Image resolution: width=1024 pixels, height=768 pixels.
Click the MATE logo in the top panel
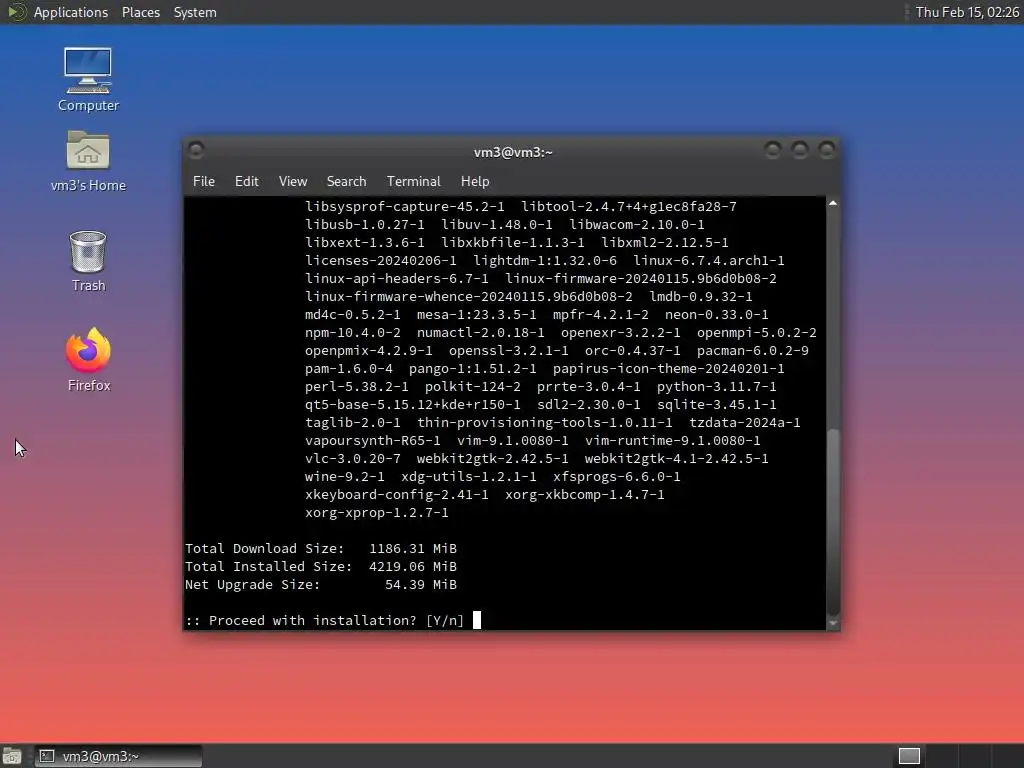click(x=16, y=12)
